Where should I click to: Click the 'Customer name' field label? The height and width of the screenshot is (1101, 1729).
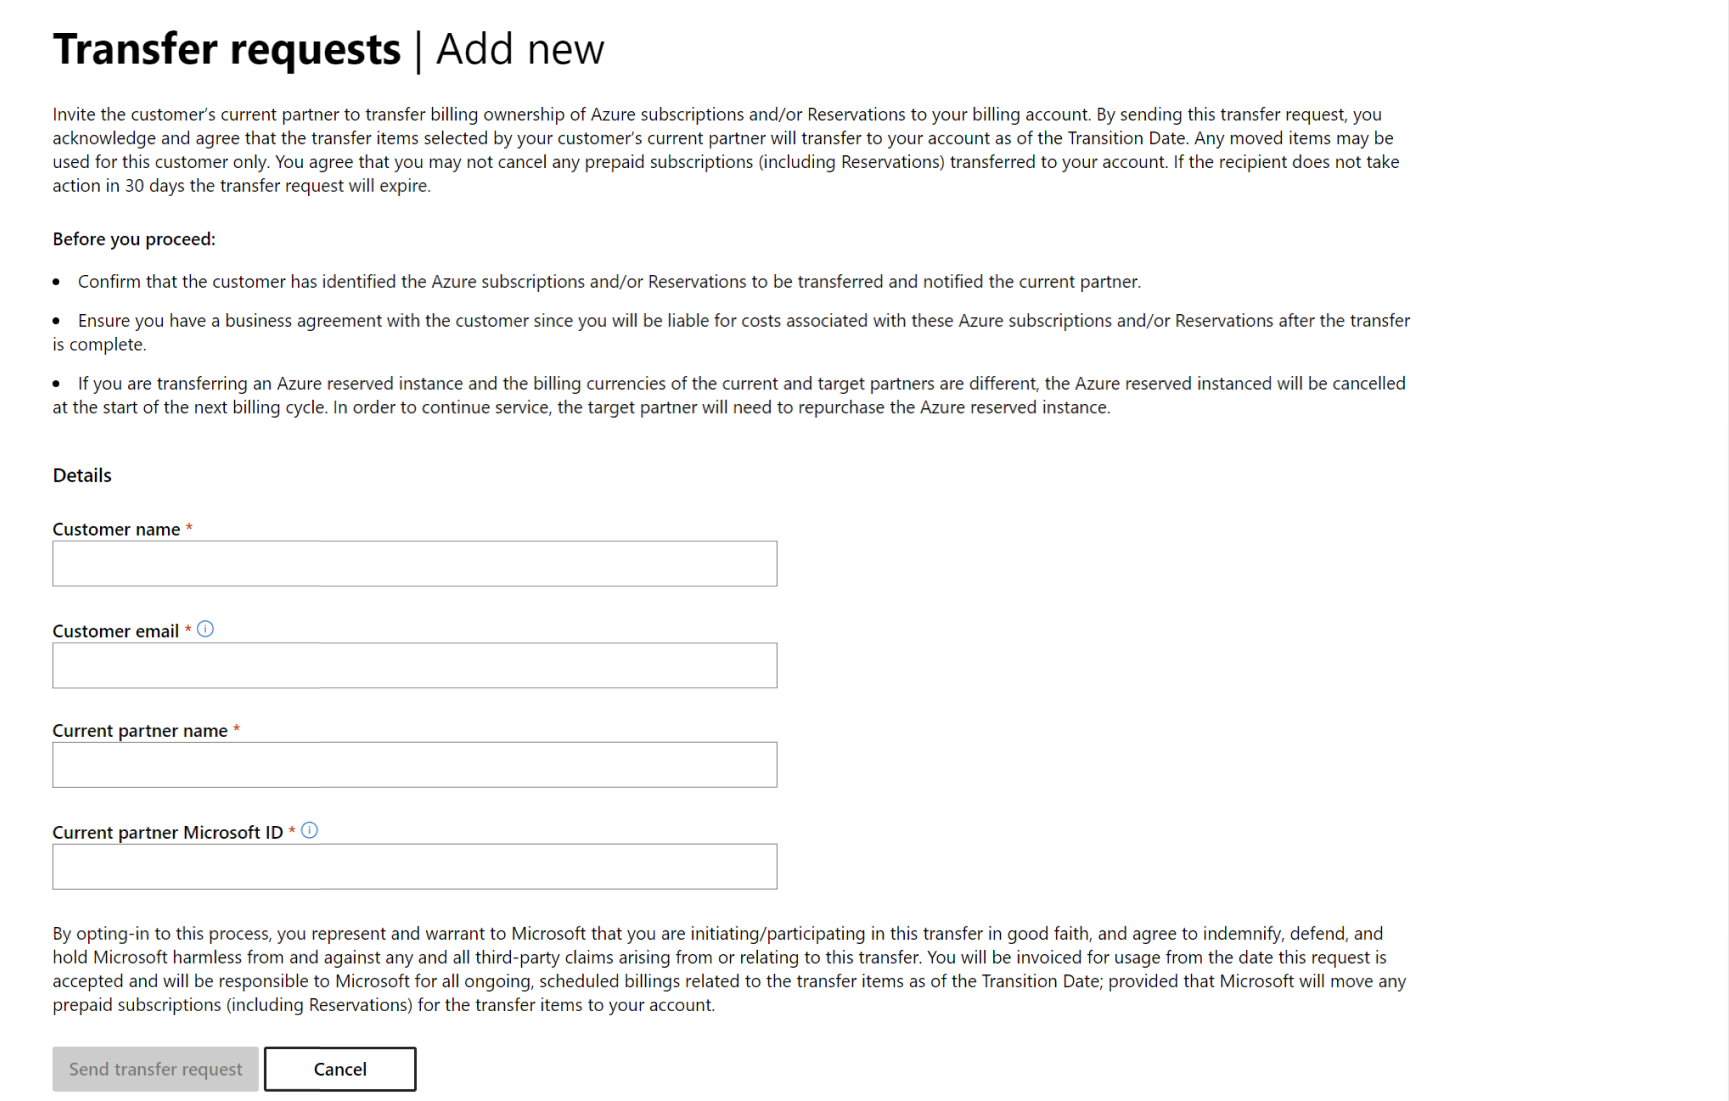[116, 529]
